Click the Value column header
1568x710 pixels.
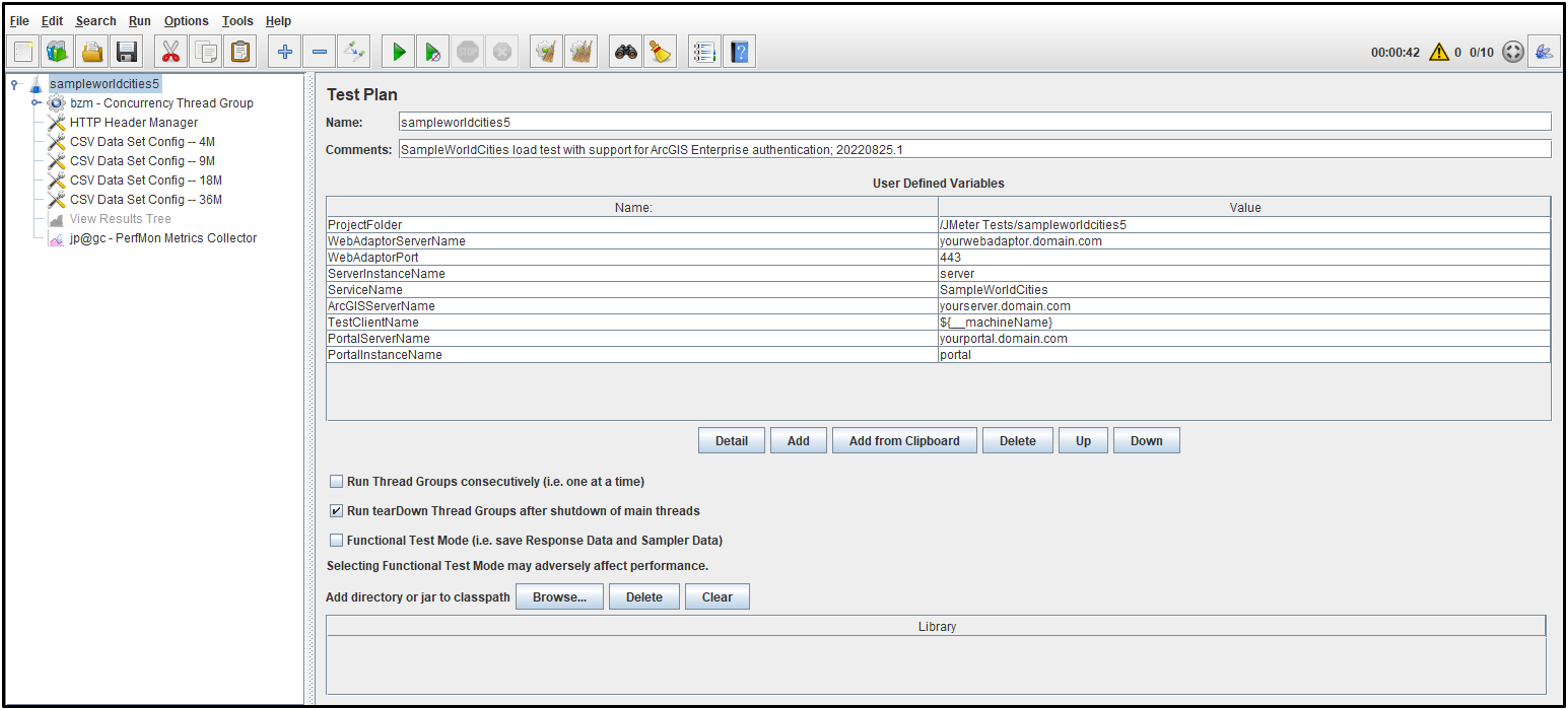[1244, 208]
